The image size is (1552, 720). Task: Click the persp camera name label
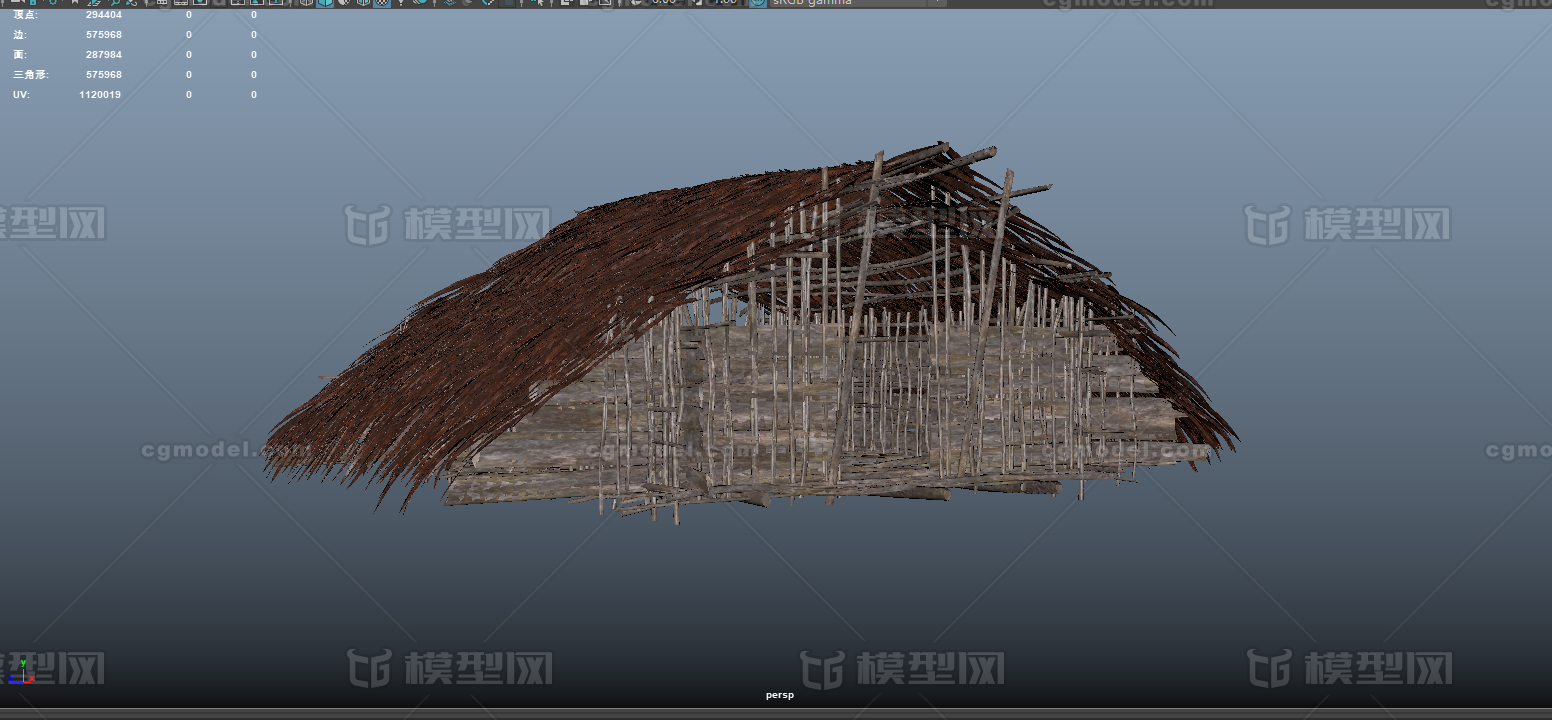pos(780,695)
